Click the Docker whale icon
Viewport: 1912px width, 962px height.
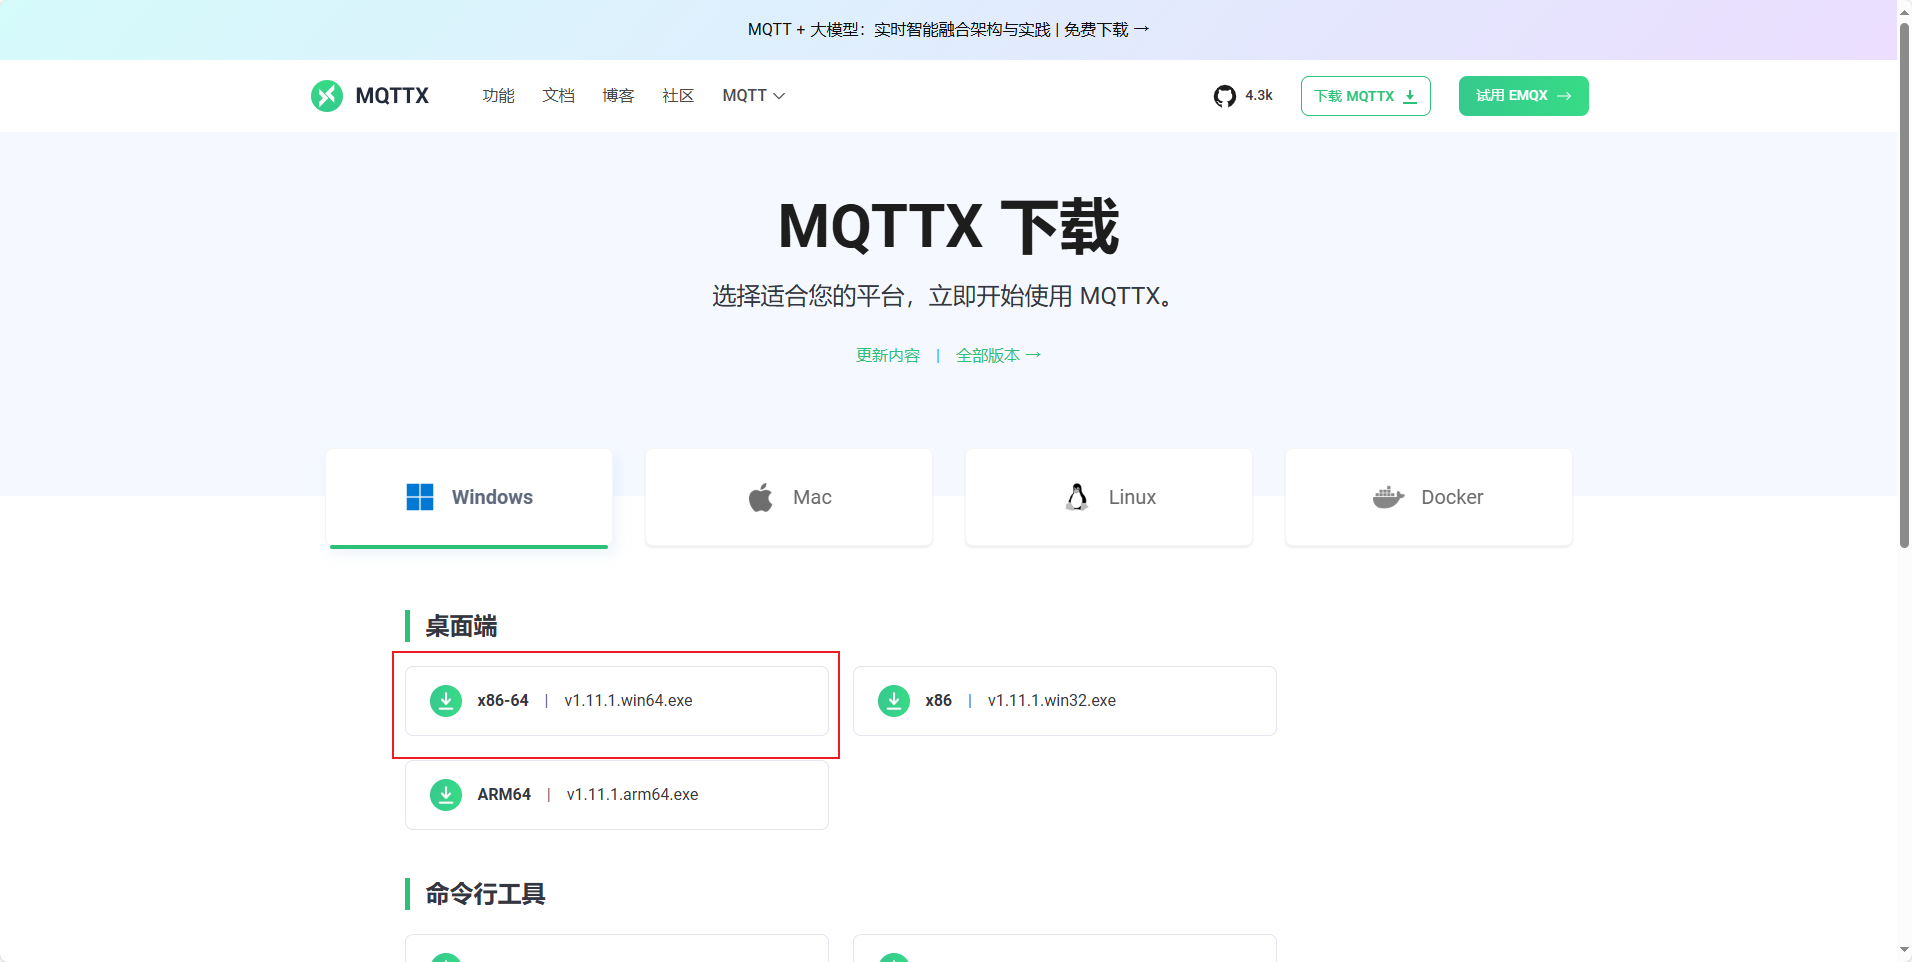click(x=1388, y=497)
